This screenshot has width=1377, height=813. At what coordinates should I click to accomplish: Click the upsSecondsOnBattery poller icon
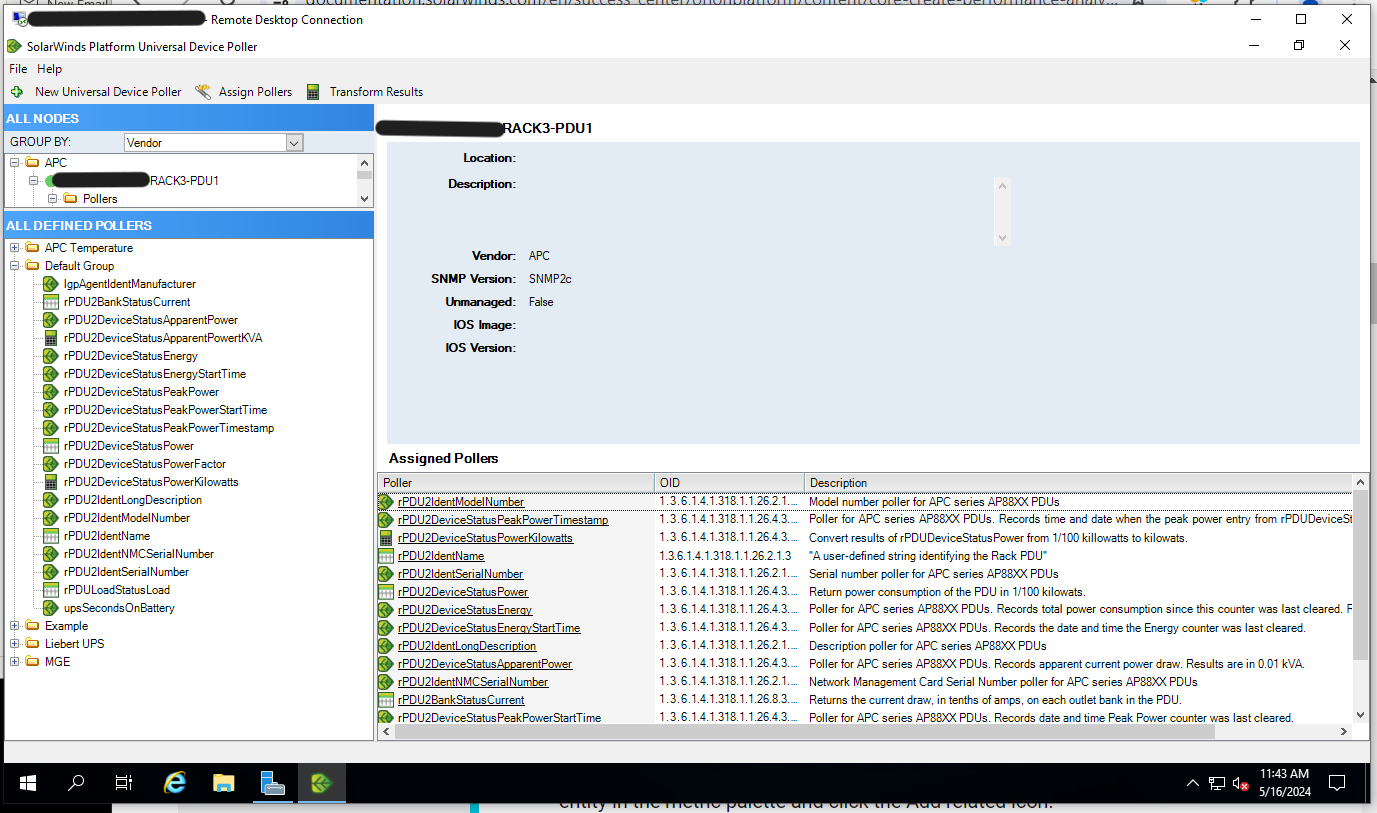[51, 608]
